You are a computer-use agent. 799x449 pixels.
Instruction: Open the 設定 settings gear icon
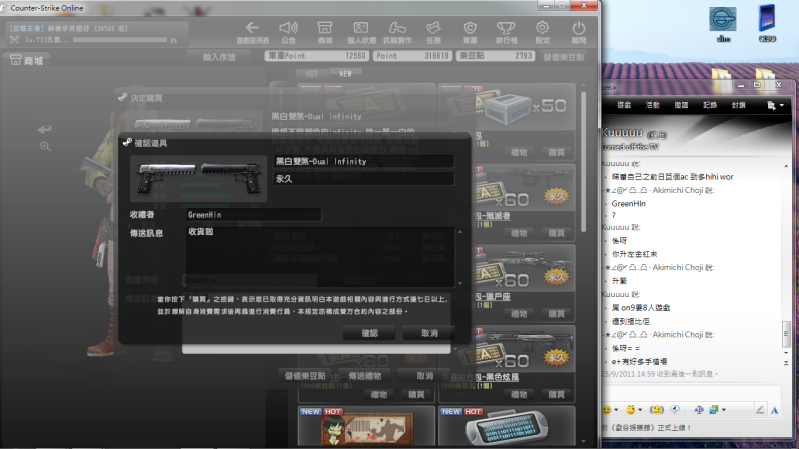click(542, 28)
